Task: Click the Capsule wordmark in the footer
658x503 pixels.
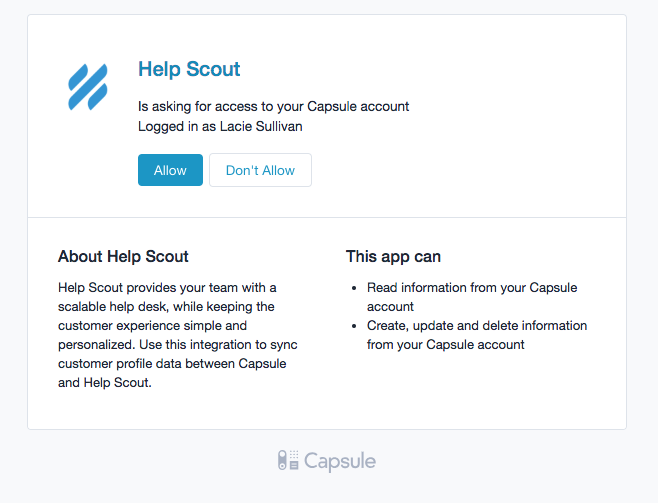Action: [339, 461]
